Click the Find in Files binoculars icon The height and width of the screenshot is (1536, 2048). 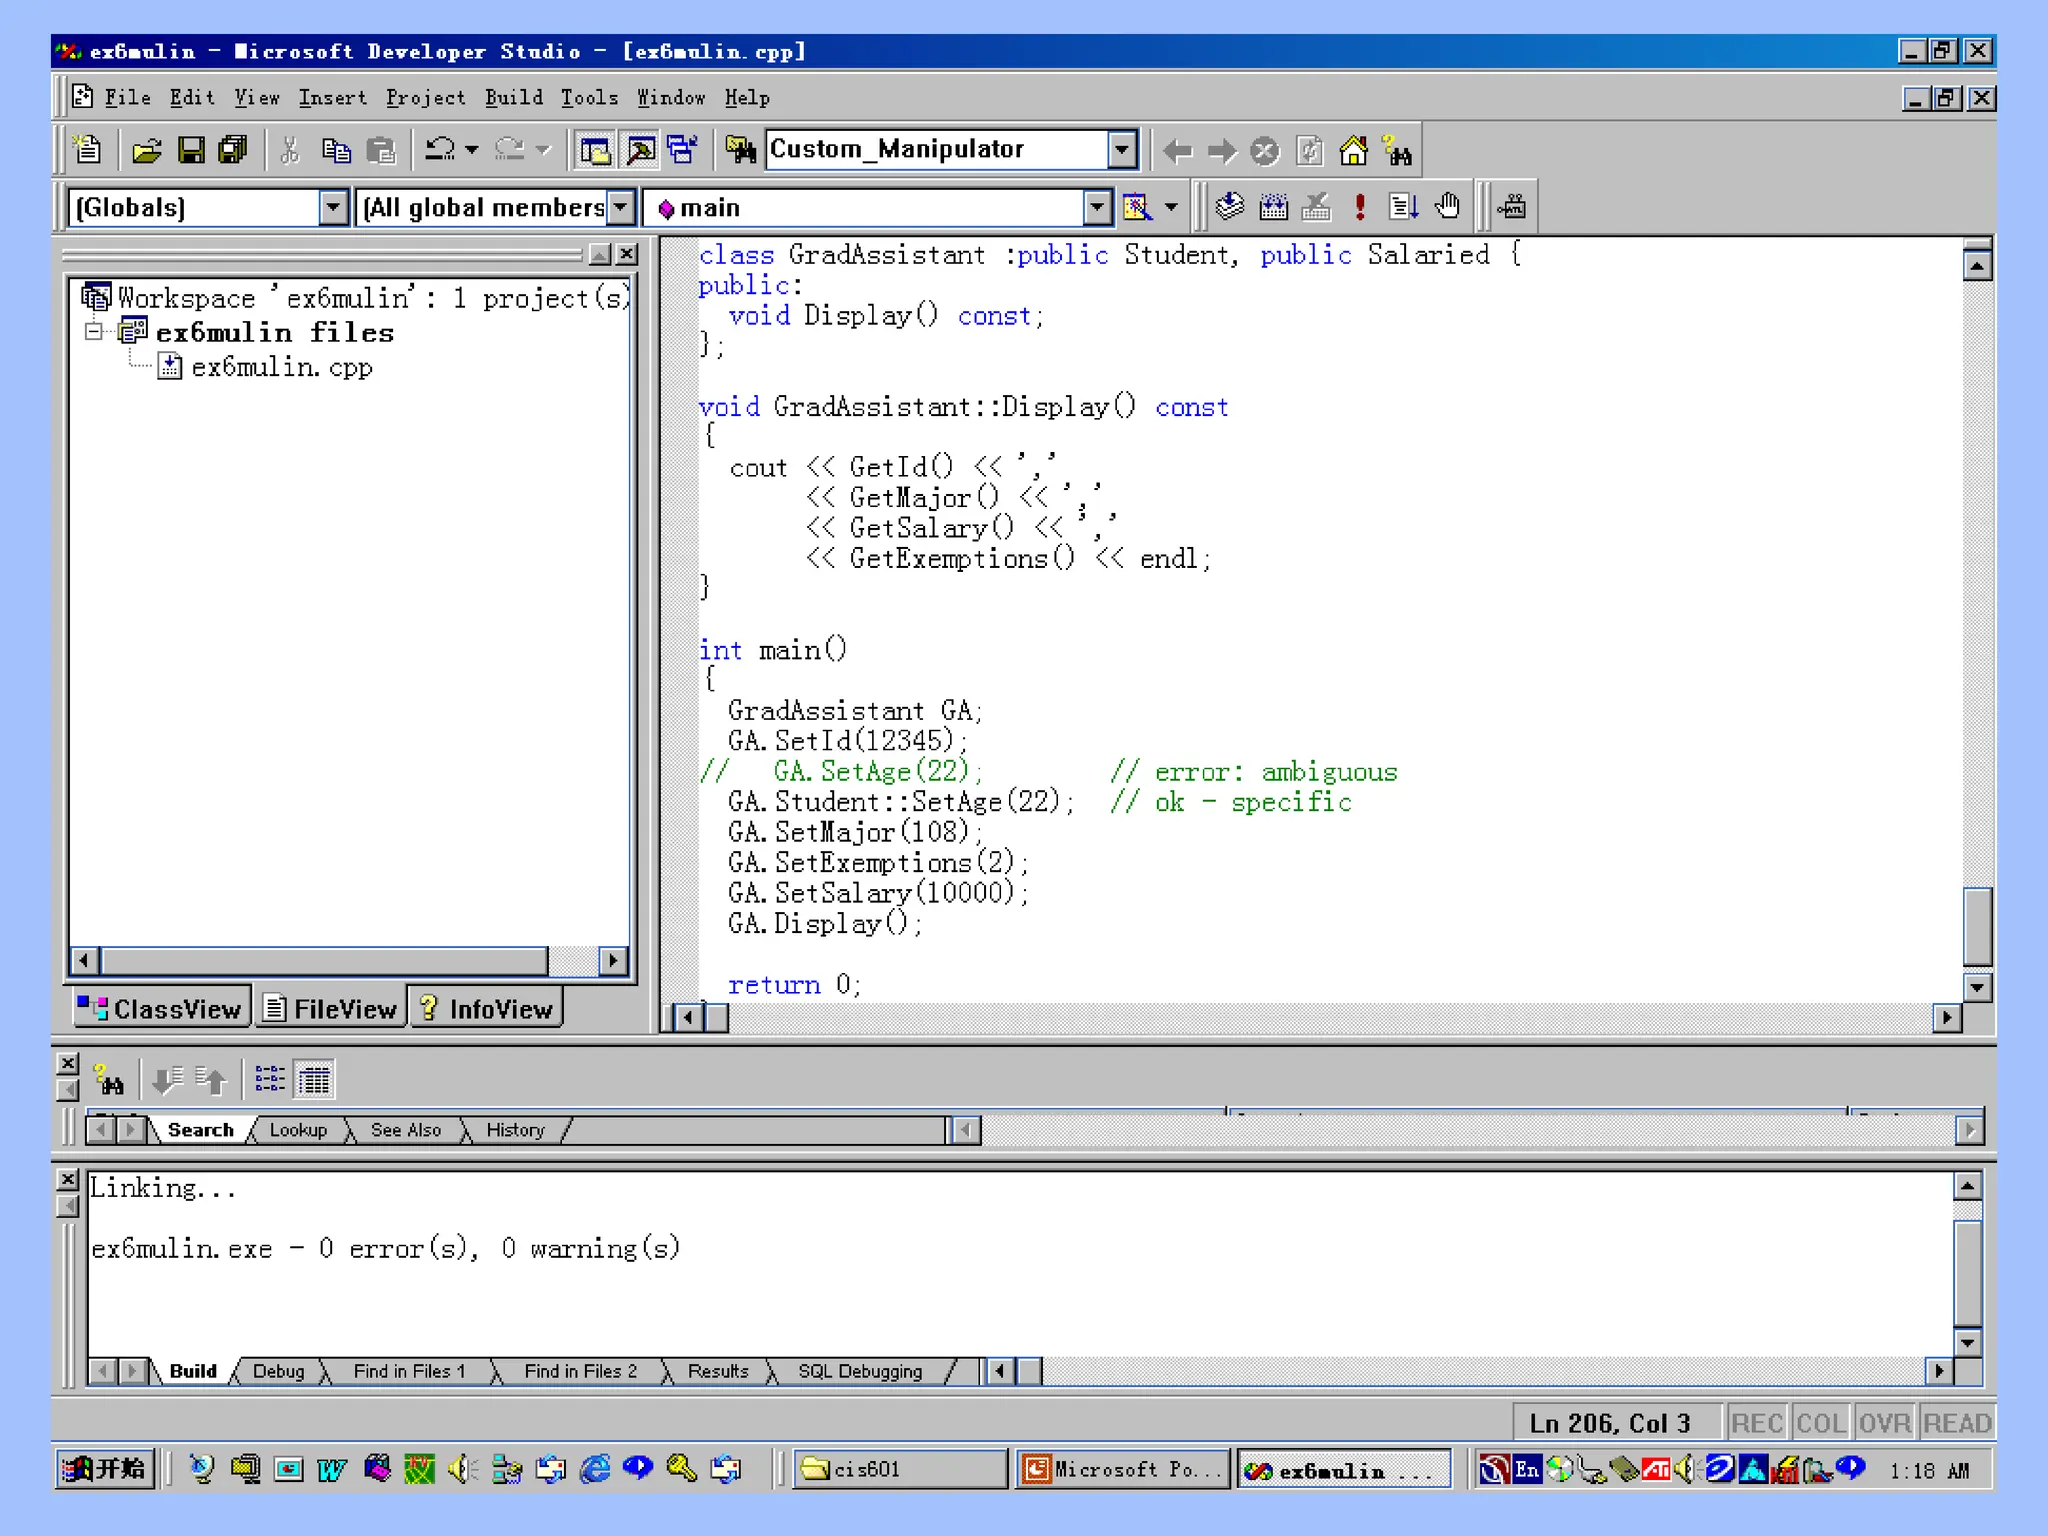pyautogui.click(x=741, y=150)
